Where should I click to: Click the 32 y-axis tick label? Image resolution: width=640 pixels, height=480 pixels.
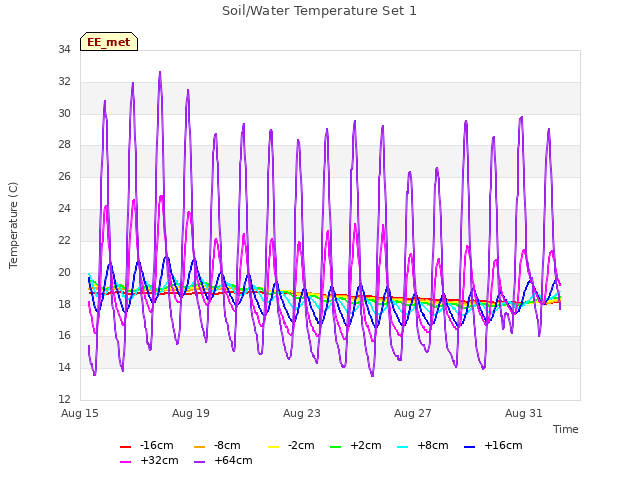[64, 82]
